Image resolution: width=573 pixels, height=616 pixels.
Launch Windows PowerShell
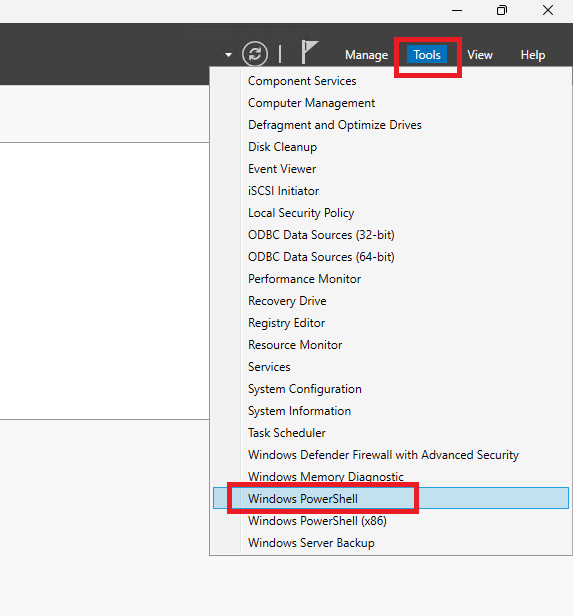(x=391, y=498)
